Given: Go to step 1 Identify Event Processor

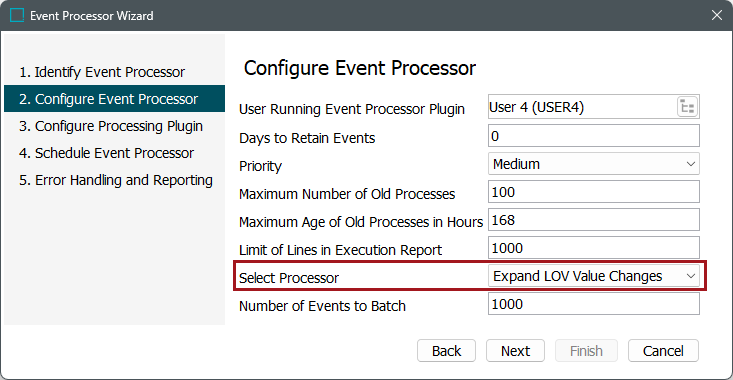Looking at the screenshot, I should click(x=102, y=72).
